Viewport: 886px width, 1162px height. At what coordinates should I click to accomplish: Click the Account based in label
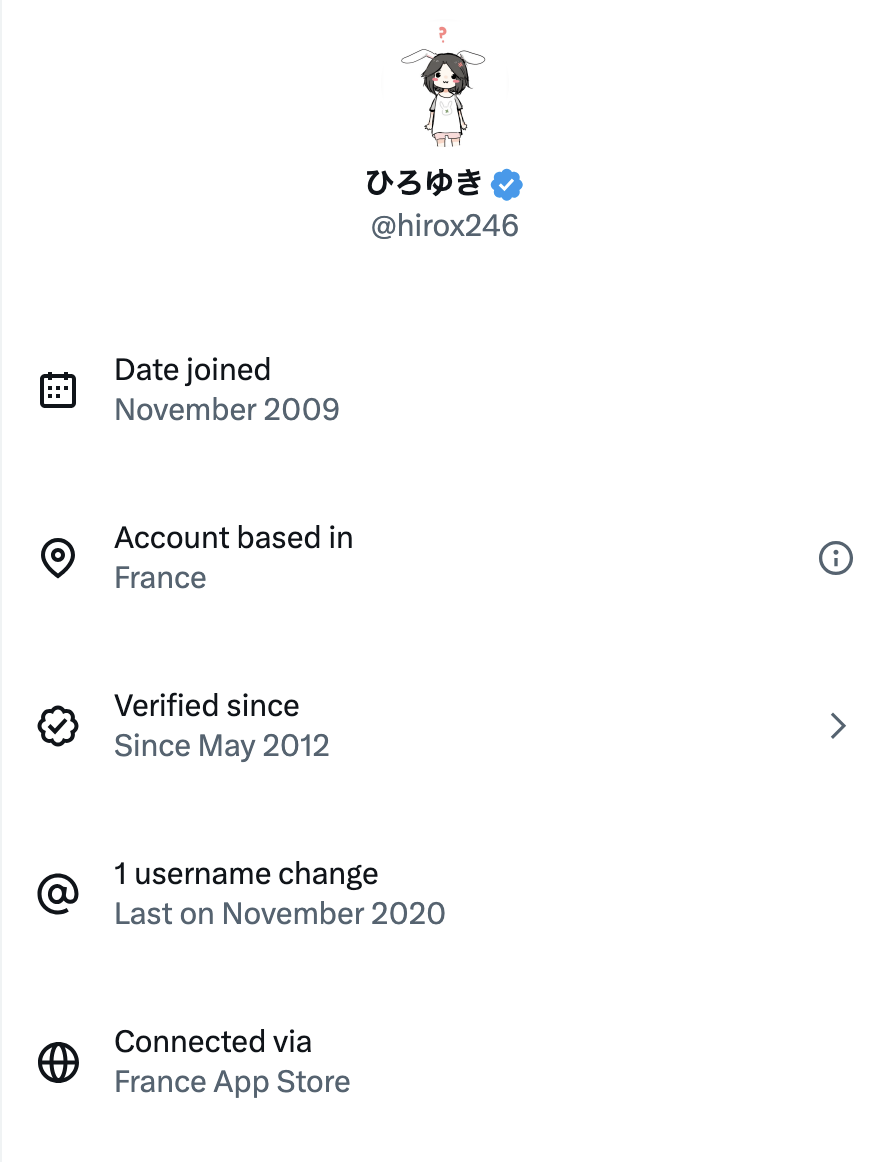tap(234, 538)
